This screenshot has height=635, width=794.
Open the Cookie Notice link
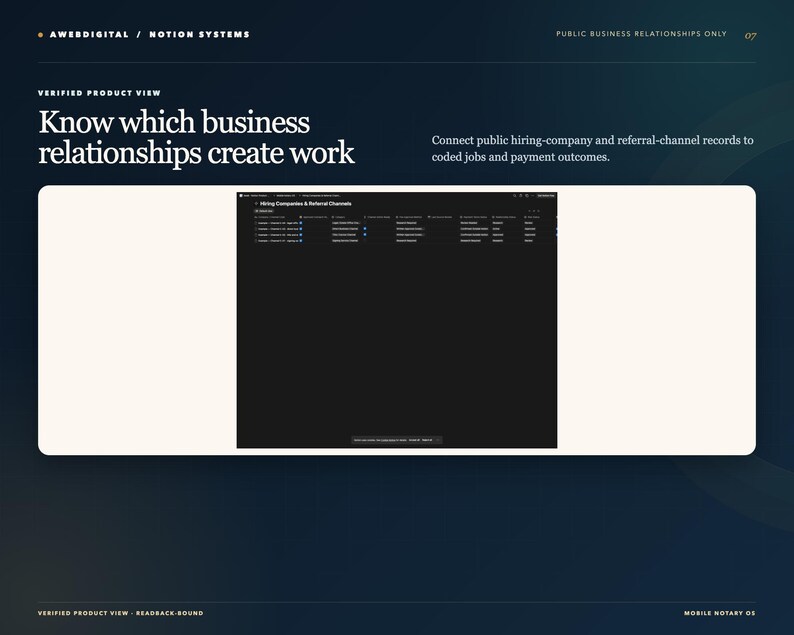pos(388,440)
